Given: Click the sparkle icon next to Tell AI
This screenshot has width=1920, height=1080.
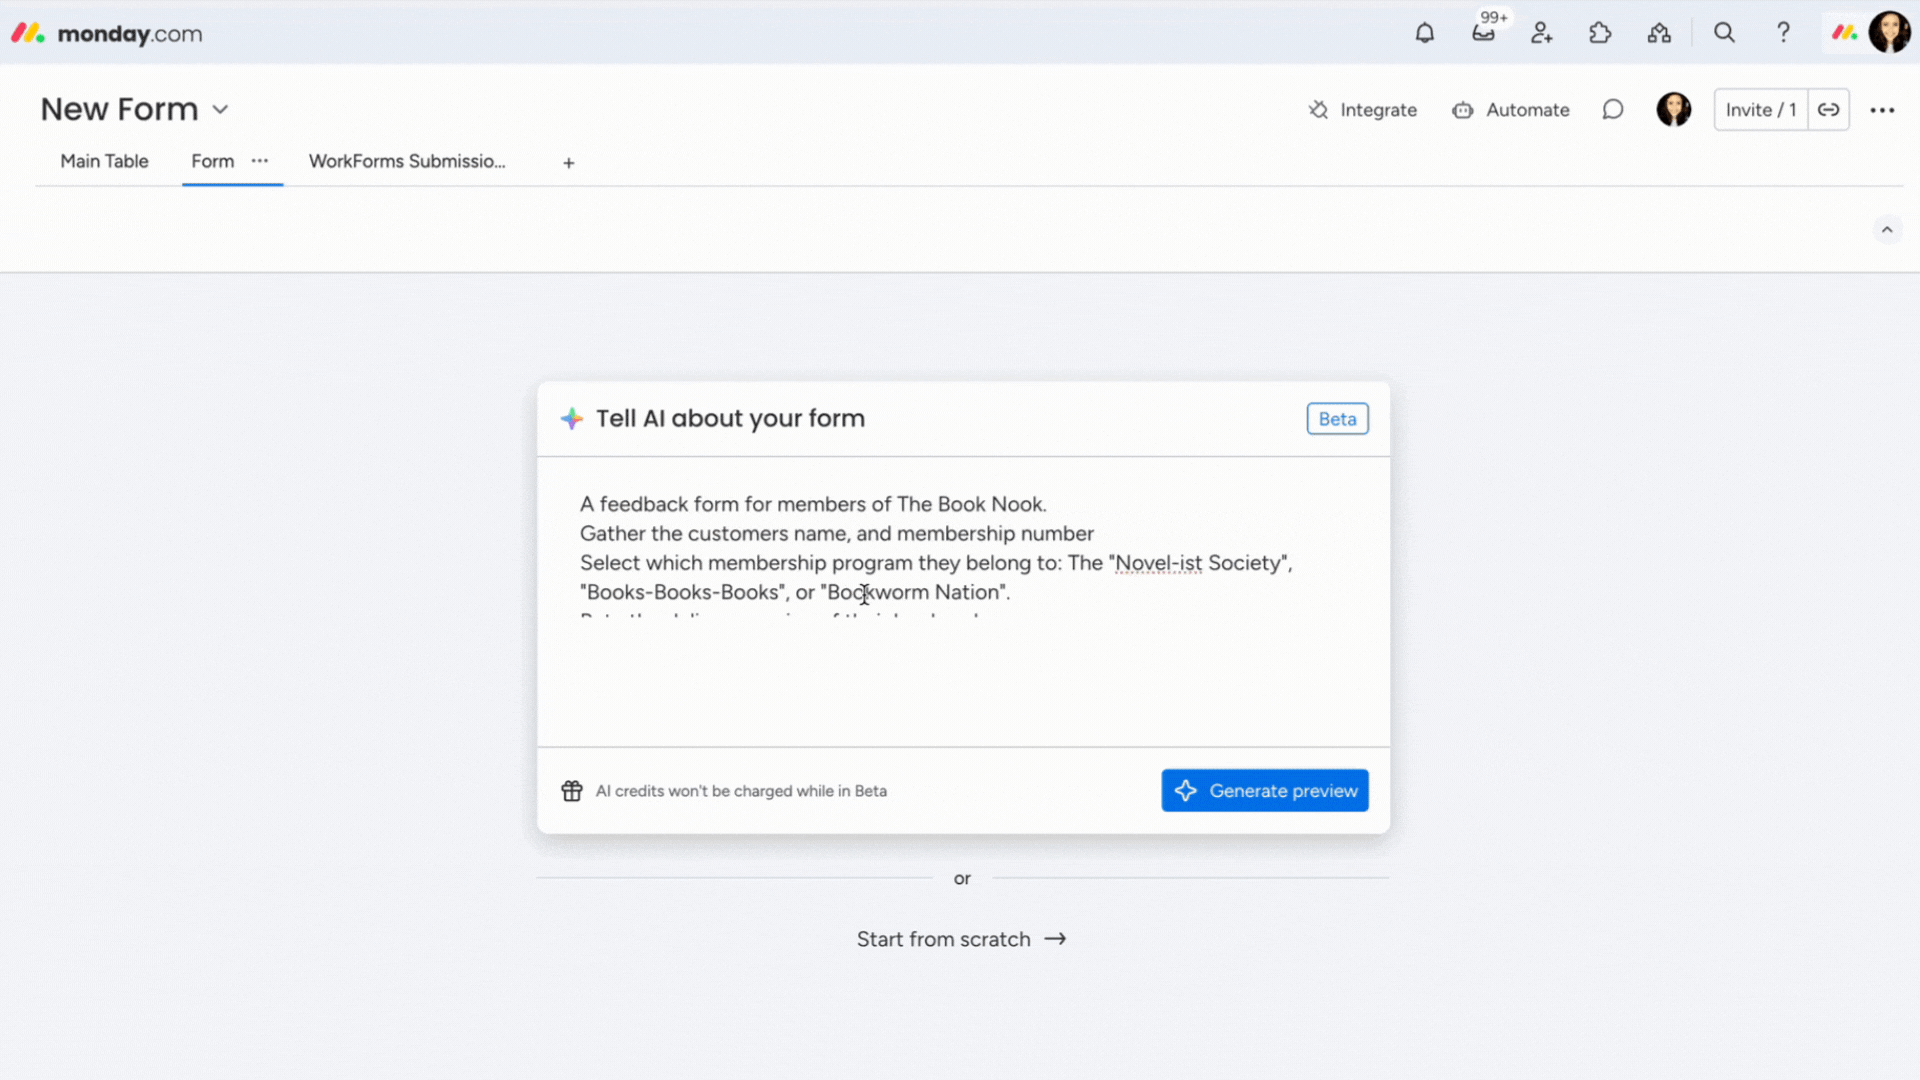Looking at the screenshot, I should coord(571,419).
